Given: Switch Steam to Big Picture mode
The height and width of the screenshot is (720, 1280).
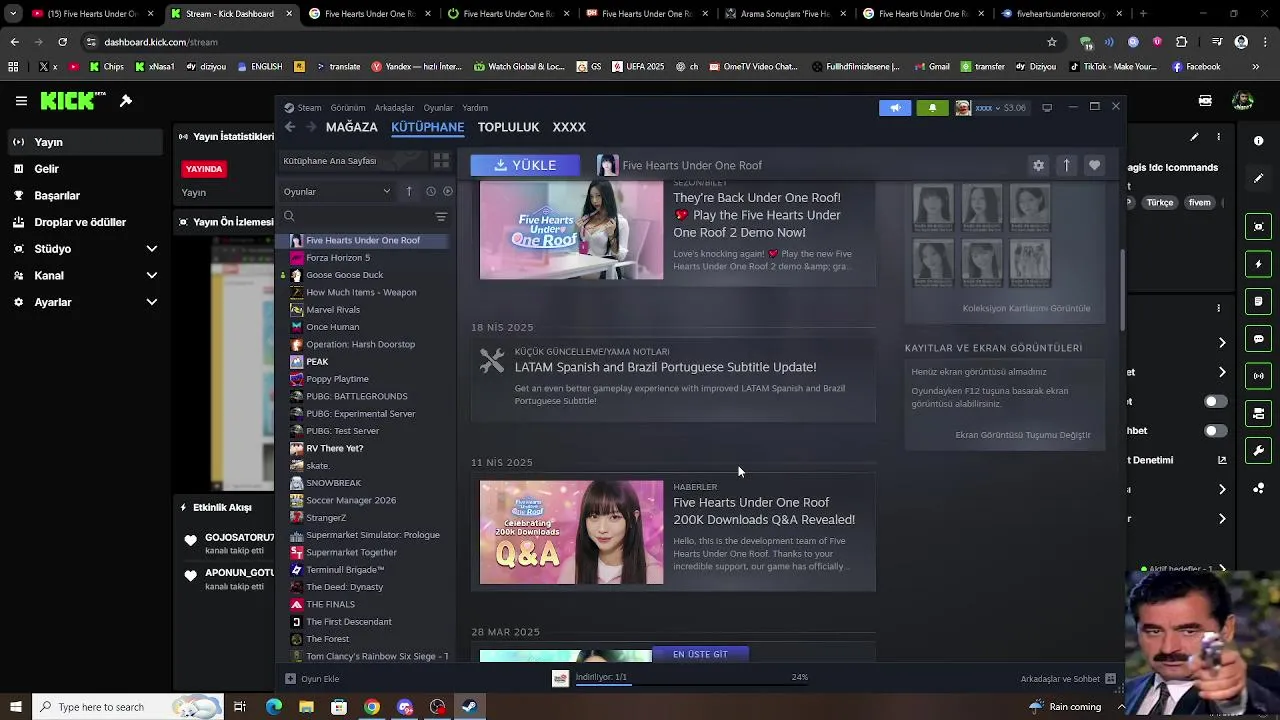Looking at the screenshot, I should pyautogui.click(x=1047, y=107).
